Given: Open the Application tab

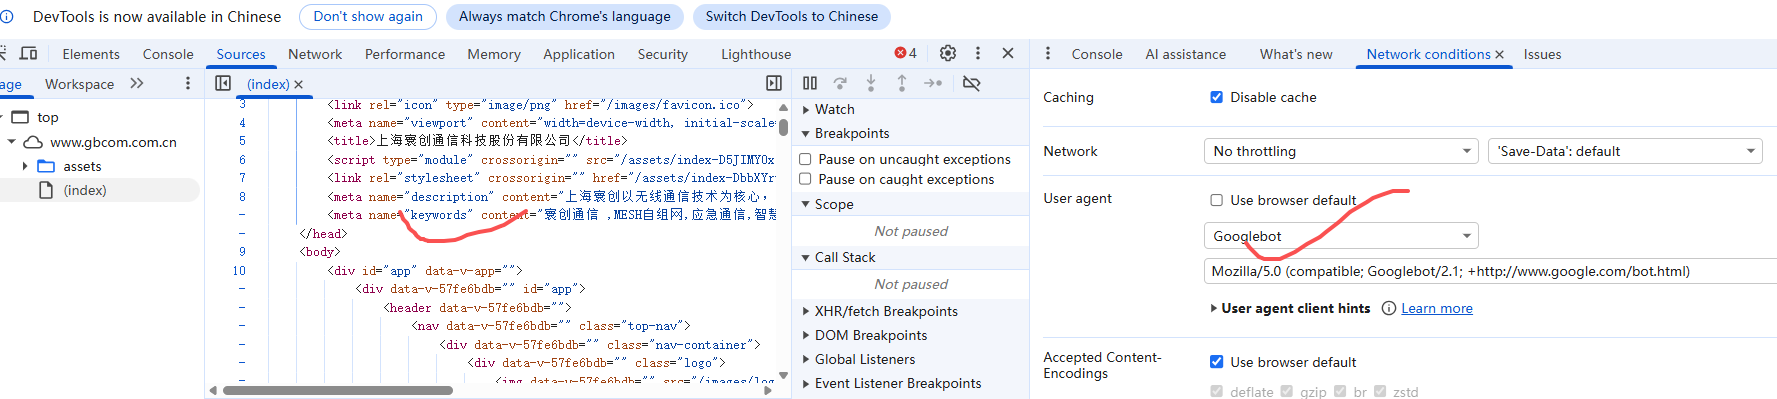Looking at the screenshot, I should 579,54.
